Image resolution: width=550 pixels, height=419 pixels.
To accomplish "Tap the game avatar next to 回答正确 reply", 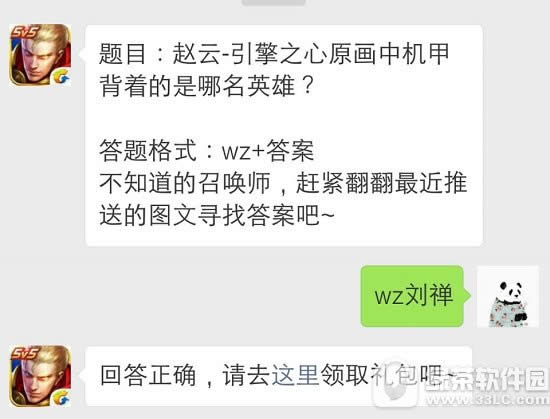I will point(40,377).
